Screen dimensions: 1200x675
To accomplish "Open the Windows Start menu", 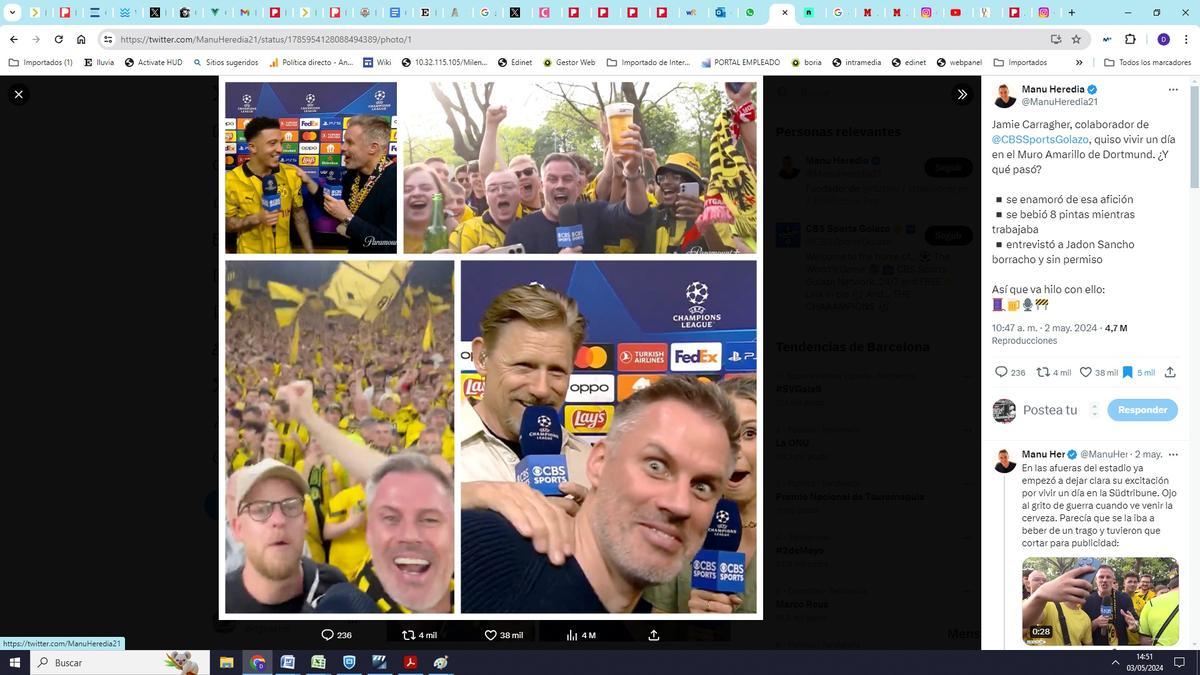I will coord(15,662).
